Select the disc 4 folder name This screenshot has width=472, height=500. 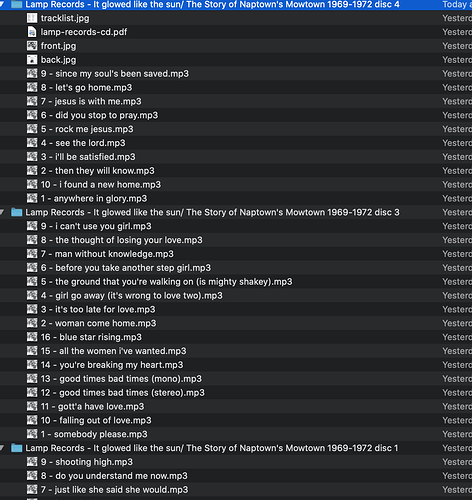coord(212,4)
